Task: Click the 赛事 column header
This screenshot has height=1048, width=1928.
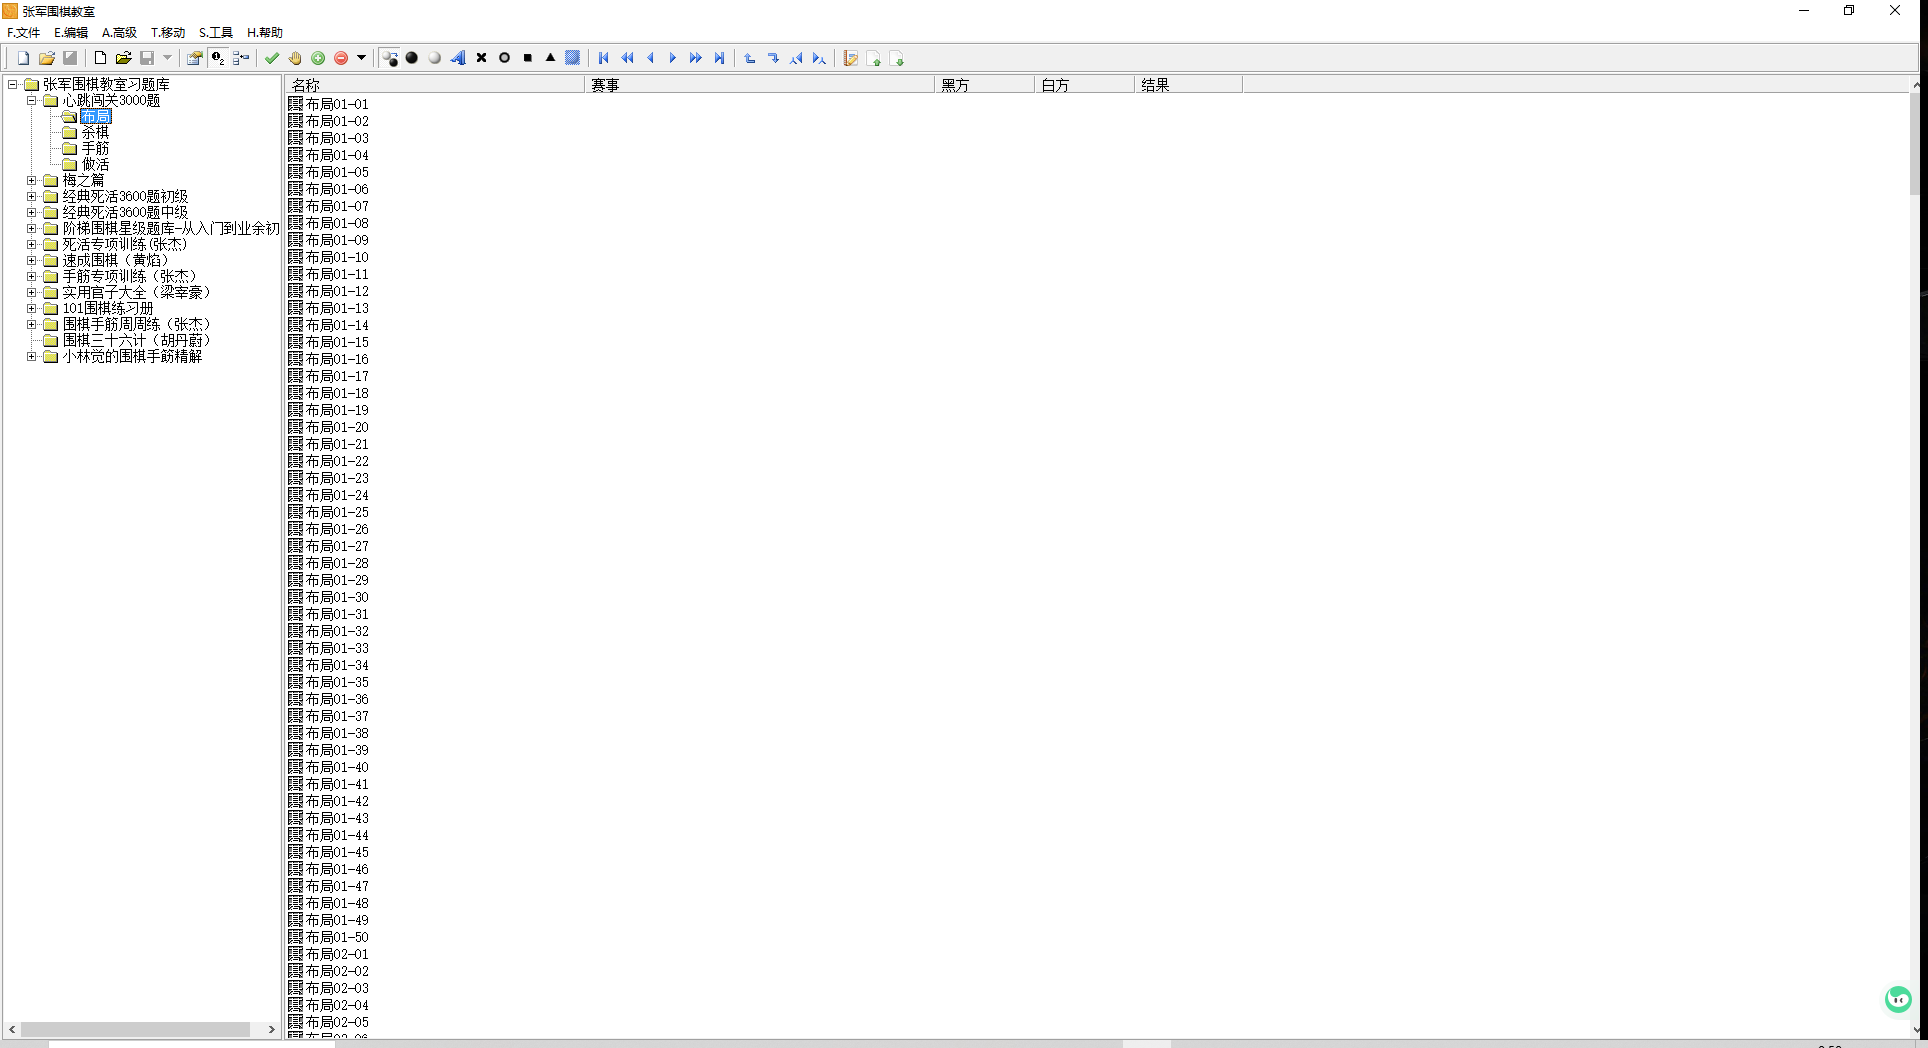Action: [x=760, y=85]
